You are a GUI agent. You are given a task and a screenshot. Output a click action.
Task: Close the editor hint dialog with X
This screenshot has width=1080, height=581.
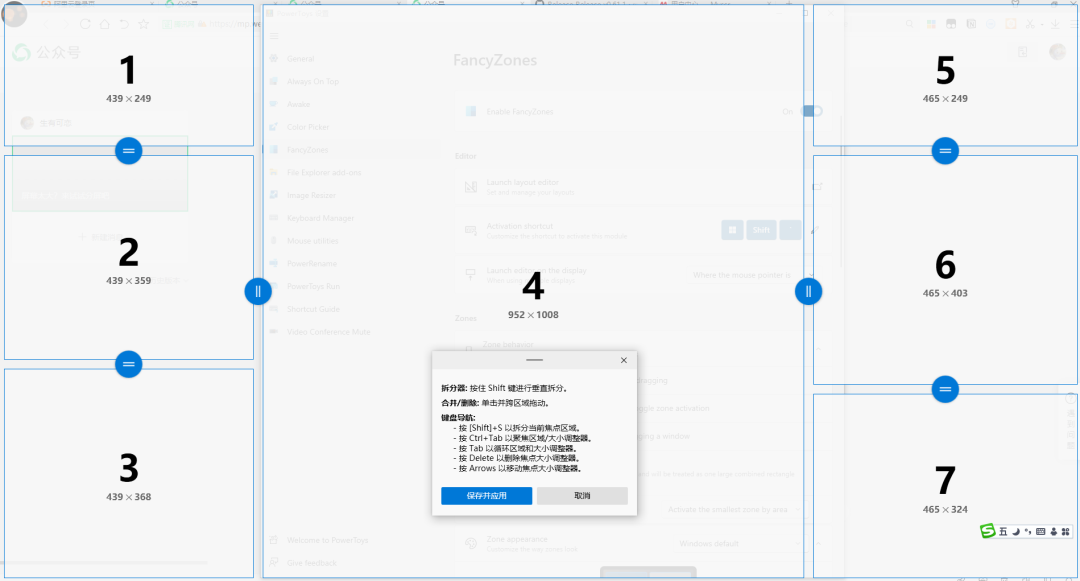[623, 360]
